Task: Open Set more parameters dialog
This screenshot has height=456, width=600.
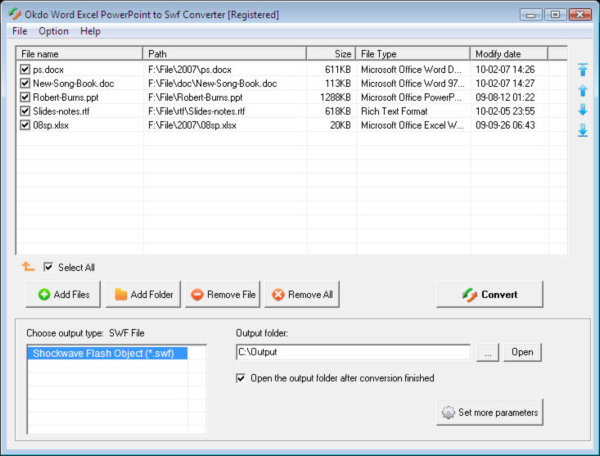Action: [490, 412]
